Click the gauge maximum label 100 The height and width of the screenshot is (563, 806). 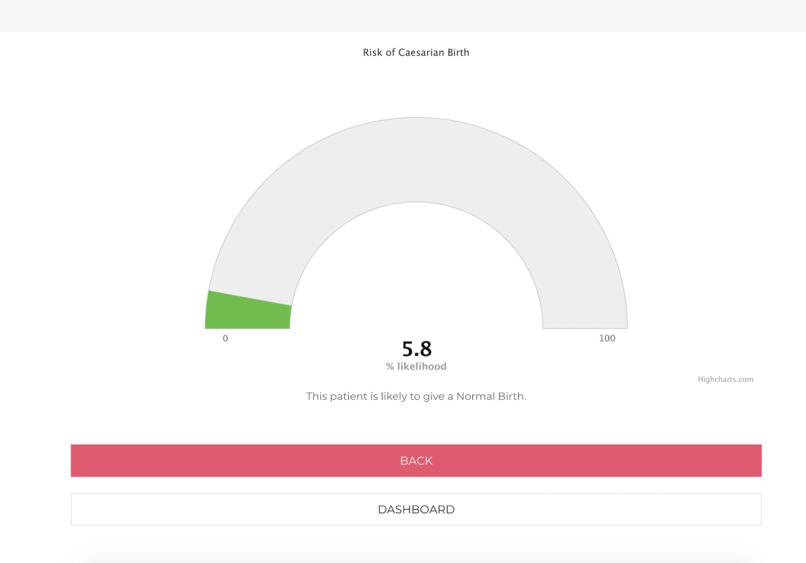(607, 338)
